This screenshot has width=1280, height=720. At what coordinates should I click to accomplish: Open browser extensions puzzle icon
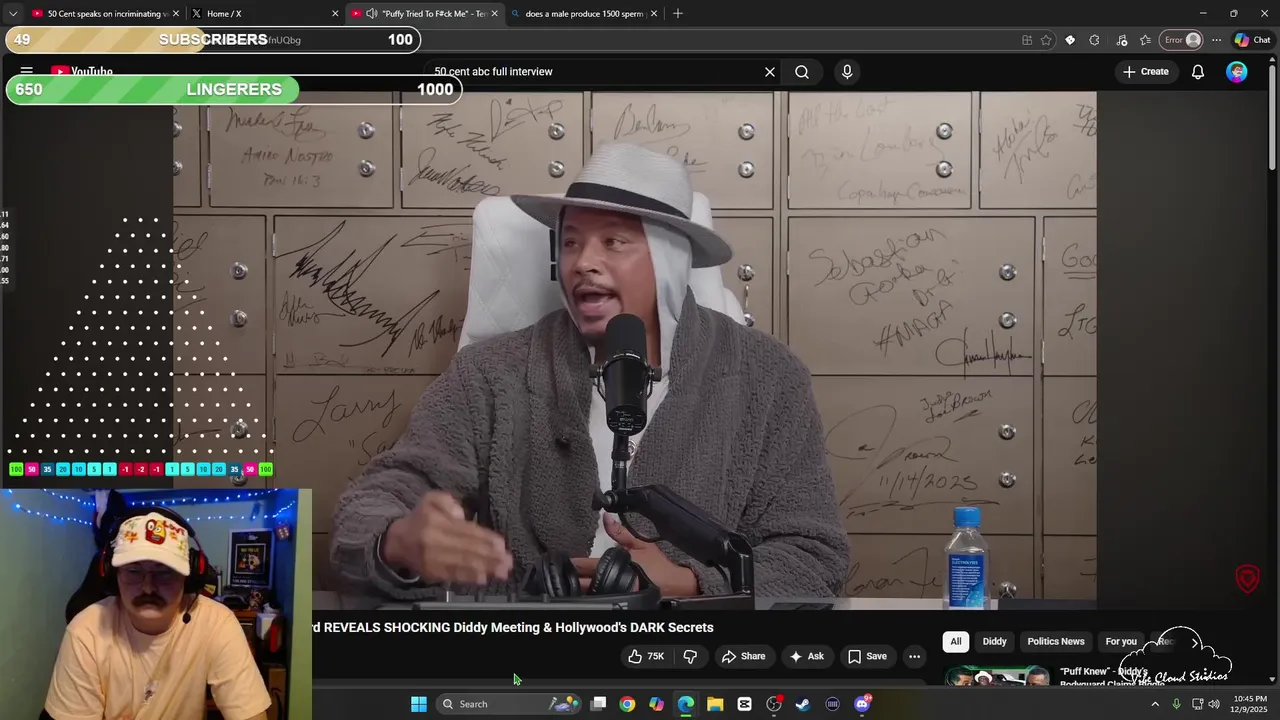coord(1094,40)
